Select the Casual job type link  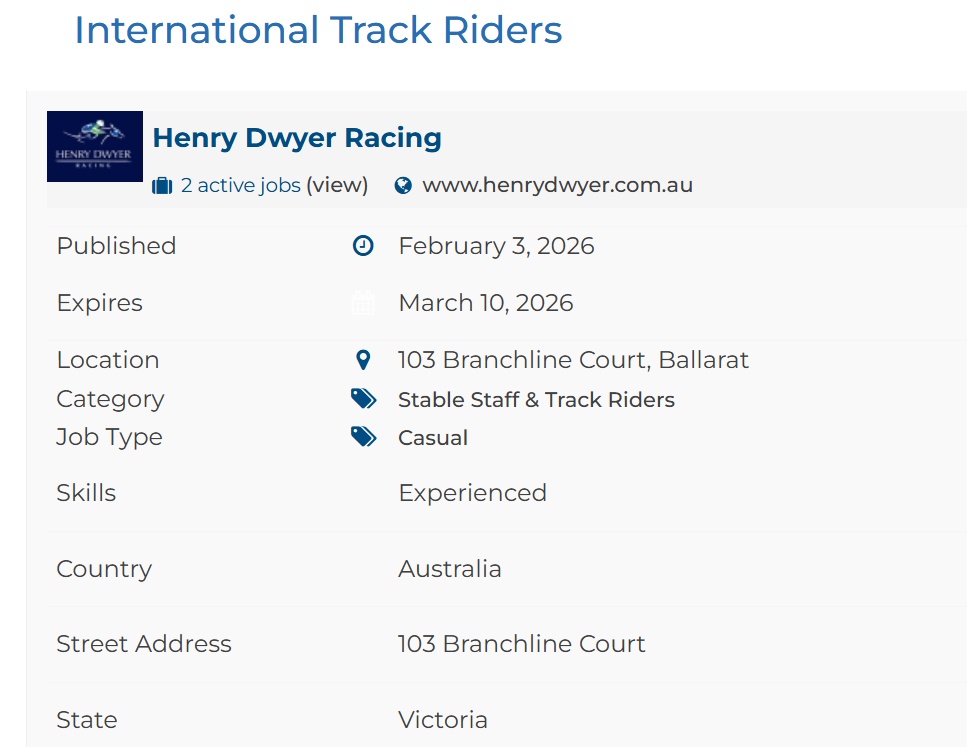point(433,438)
